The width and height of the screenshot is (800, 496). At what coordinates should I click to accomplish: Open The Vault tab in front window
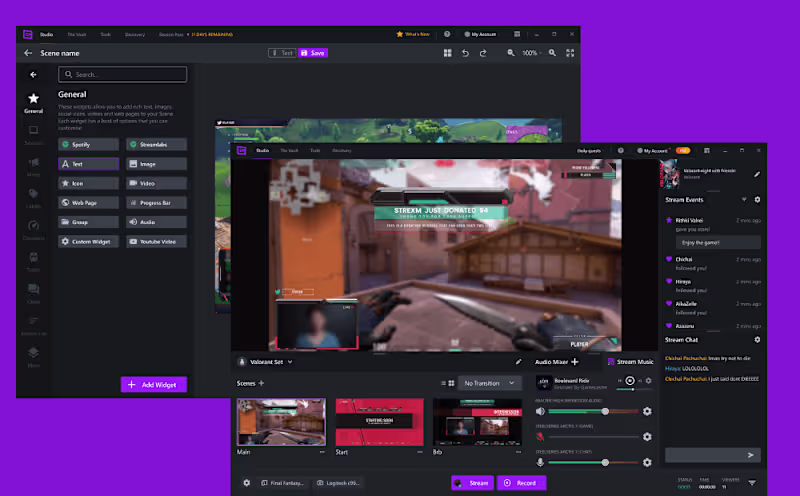pos(289,151)
